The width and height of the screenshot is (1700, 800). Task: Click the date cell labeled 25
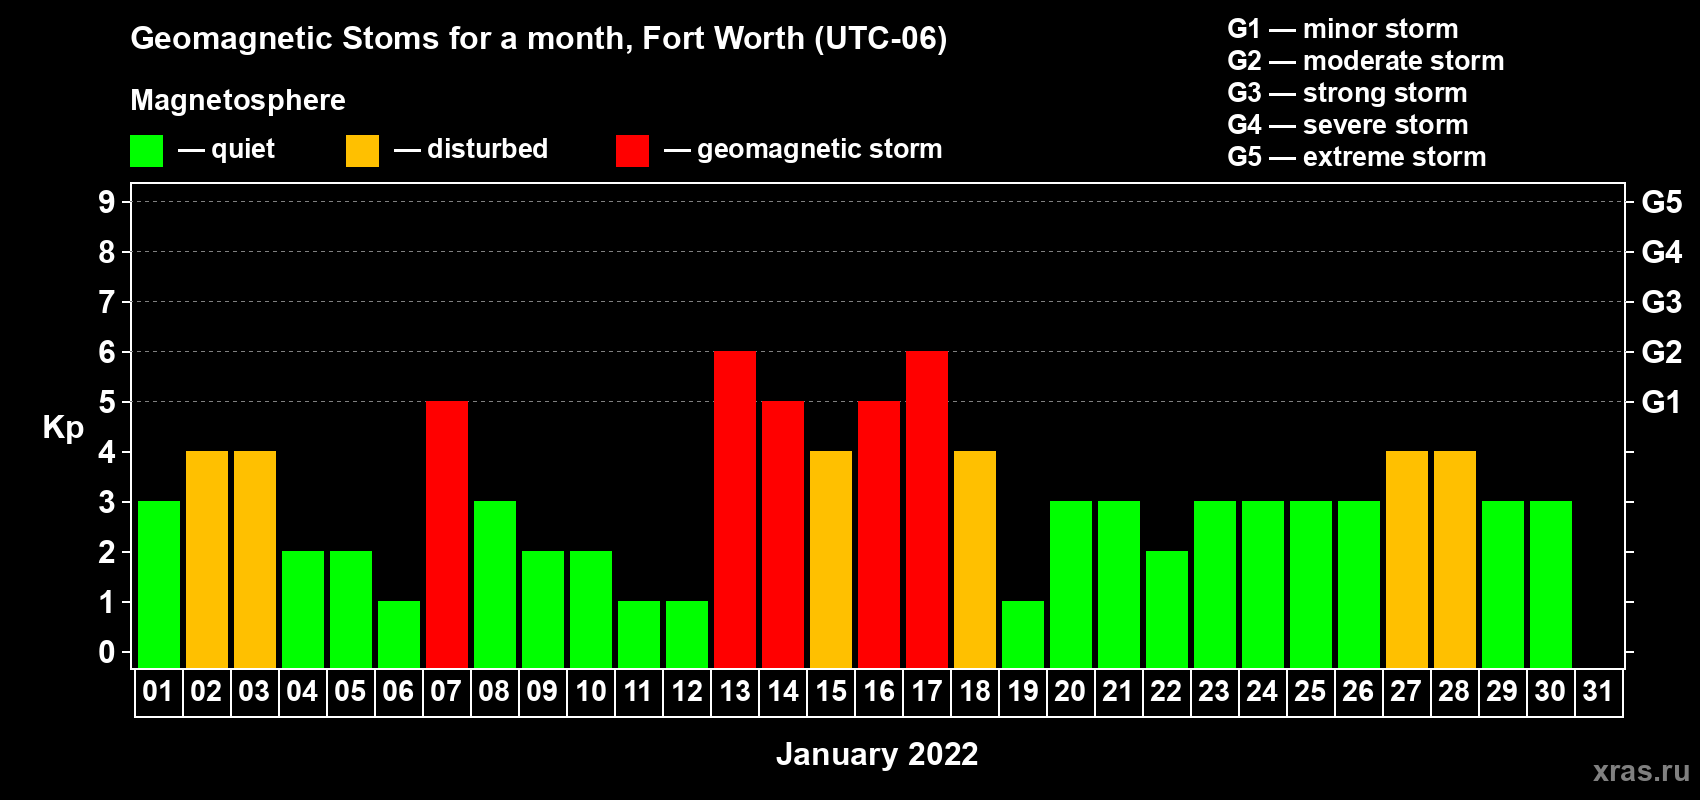tap(1311, 692)
